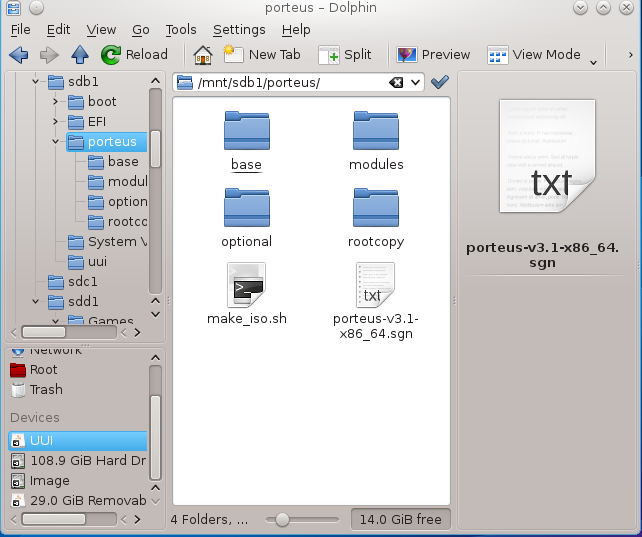Viewport: 642px width, 537px height.
Task: Confirm location with checkmark button
Action: (439, 82)
